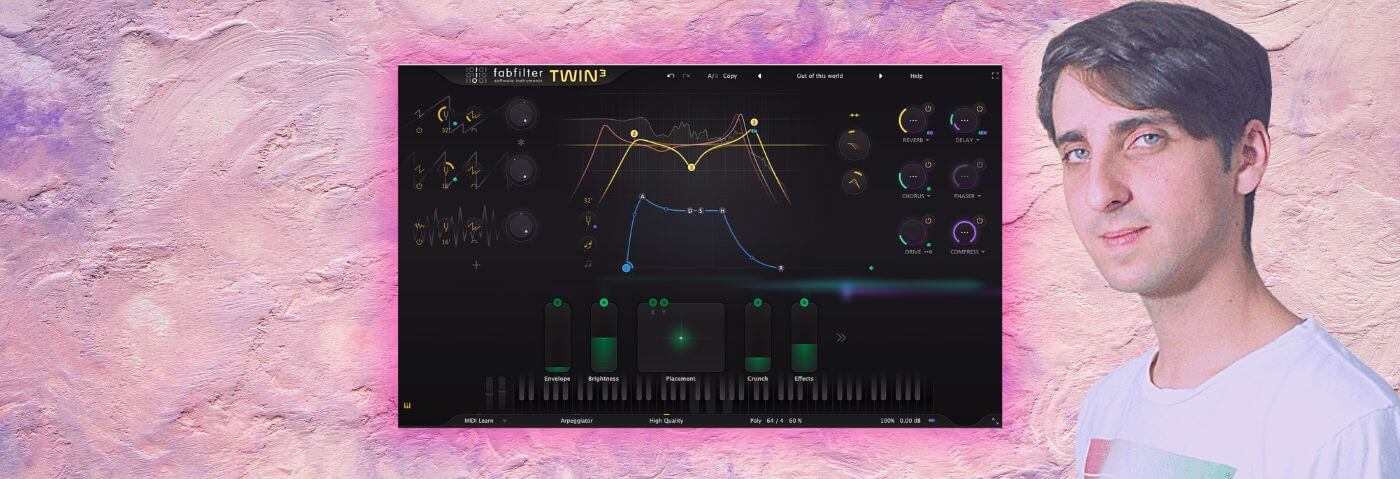Select the noise waveform icon of oscillator three

pyautogui.click(x=420, y=226)
